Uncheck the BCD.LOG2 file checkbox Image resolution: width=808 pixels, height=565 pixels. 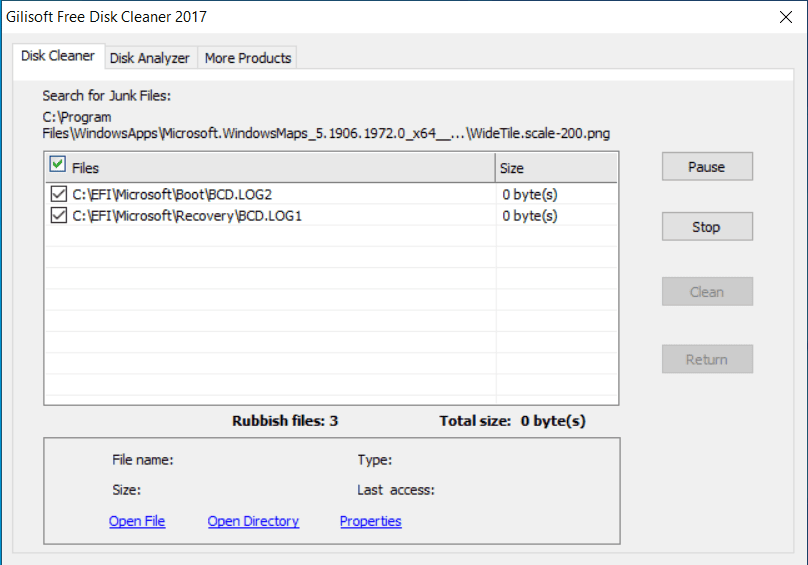coord(59,194)
